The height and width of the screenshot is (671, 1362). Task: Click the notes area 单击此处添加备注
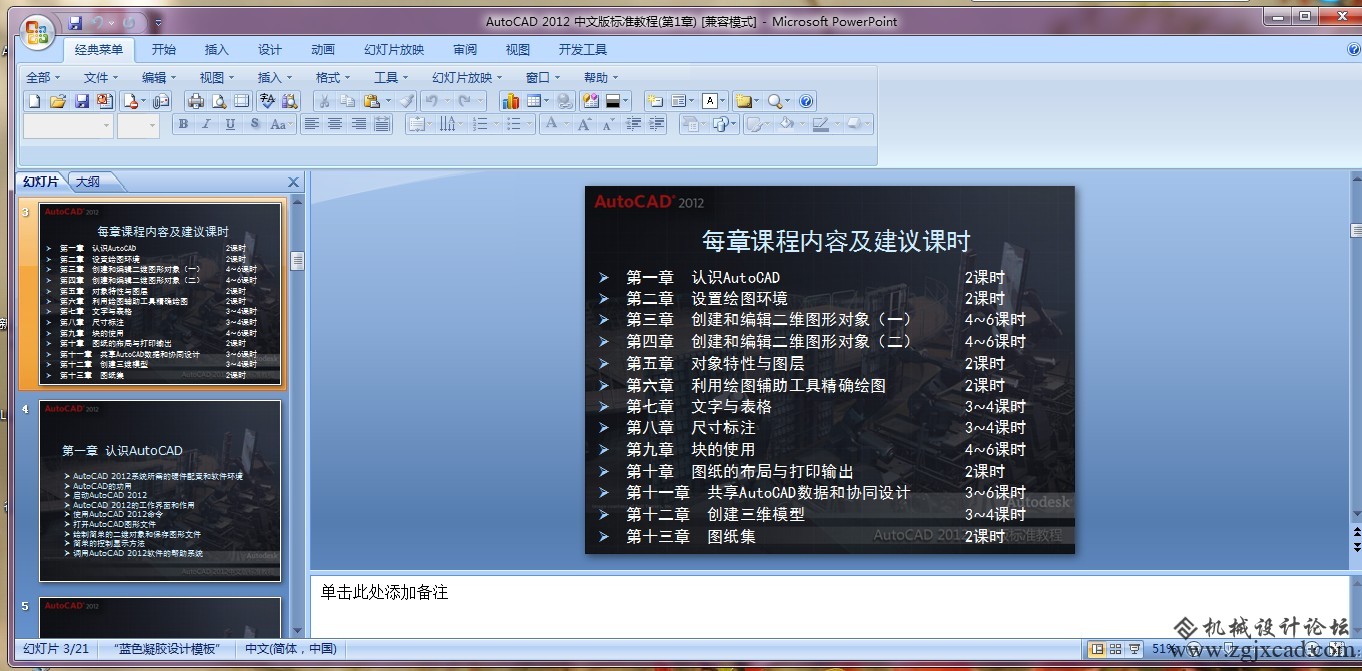click(829, 606)
